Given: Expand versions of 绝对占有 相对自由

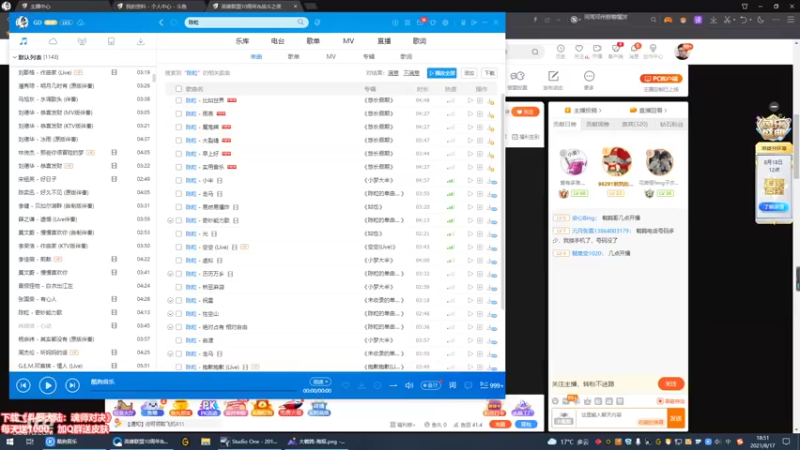Looking at the screenshot, I should click(x=170, y=327).
